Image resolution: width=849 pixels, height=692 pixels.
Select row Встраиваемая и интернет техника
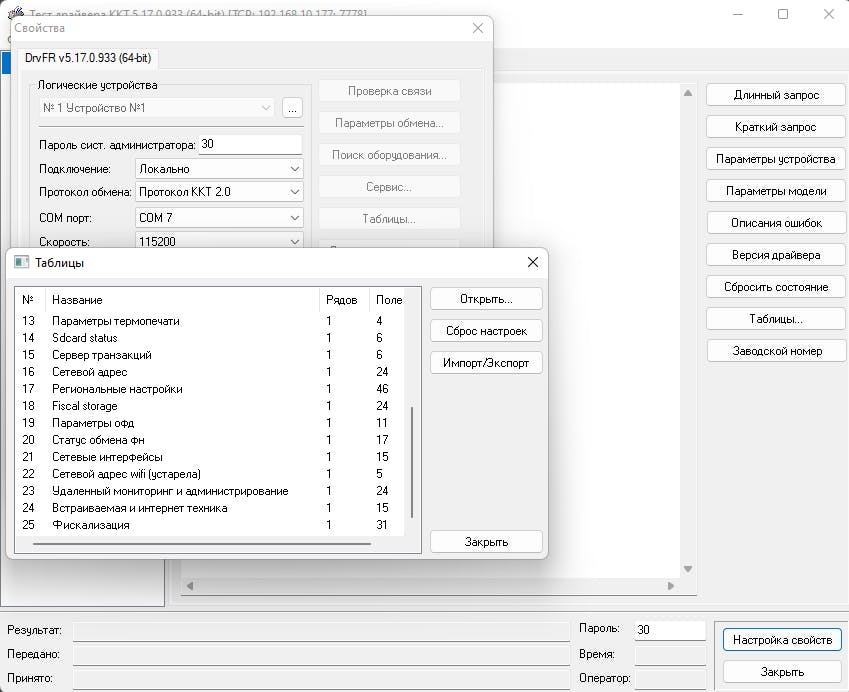pos(211,507)
